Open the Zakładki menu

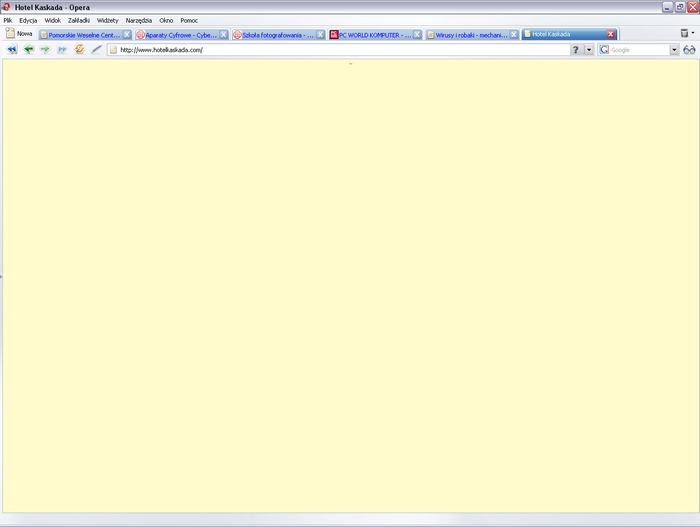79,20
